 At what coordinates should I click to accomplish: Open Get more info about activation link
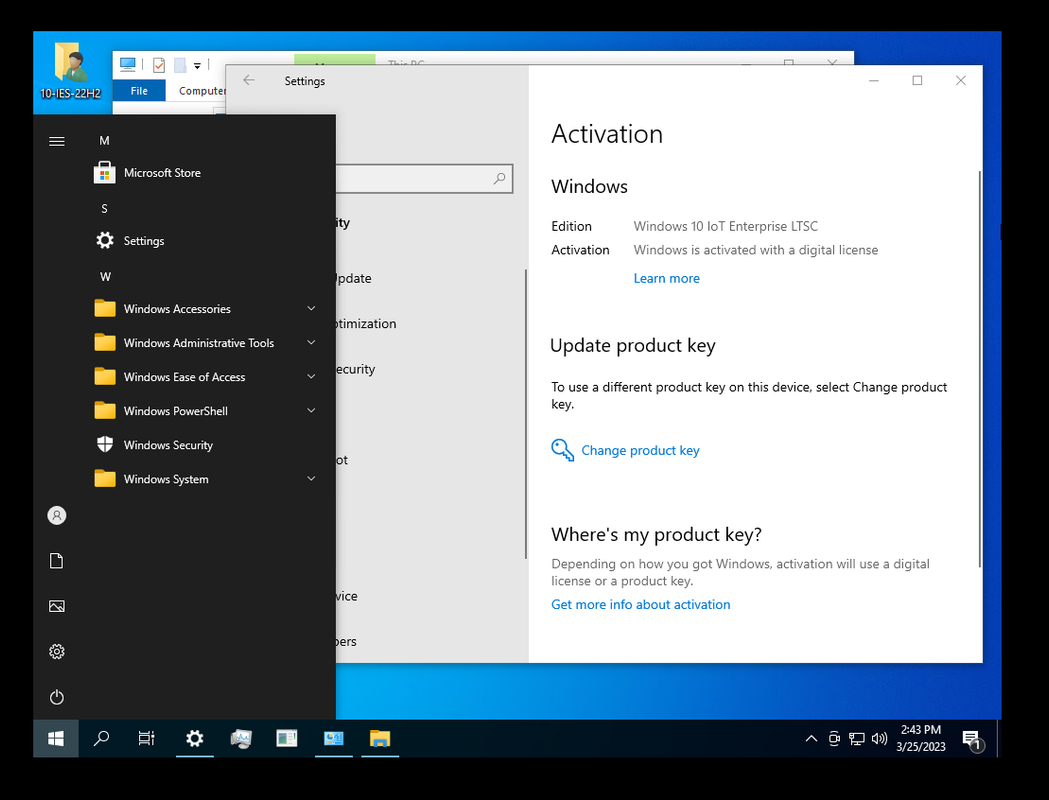(x=640, y=605)
